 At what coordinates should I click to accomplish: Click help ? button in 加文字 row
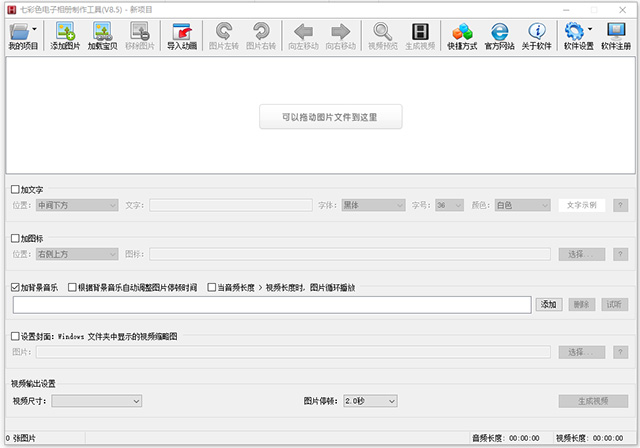tap(620, 205)
